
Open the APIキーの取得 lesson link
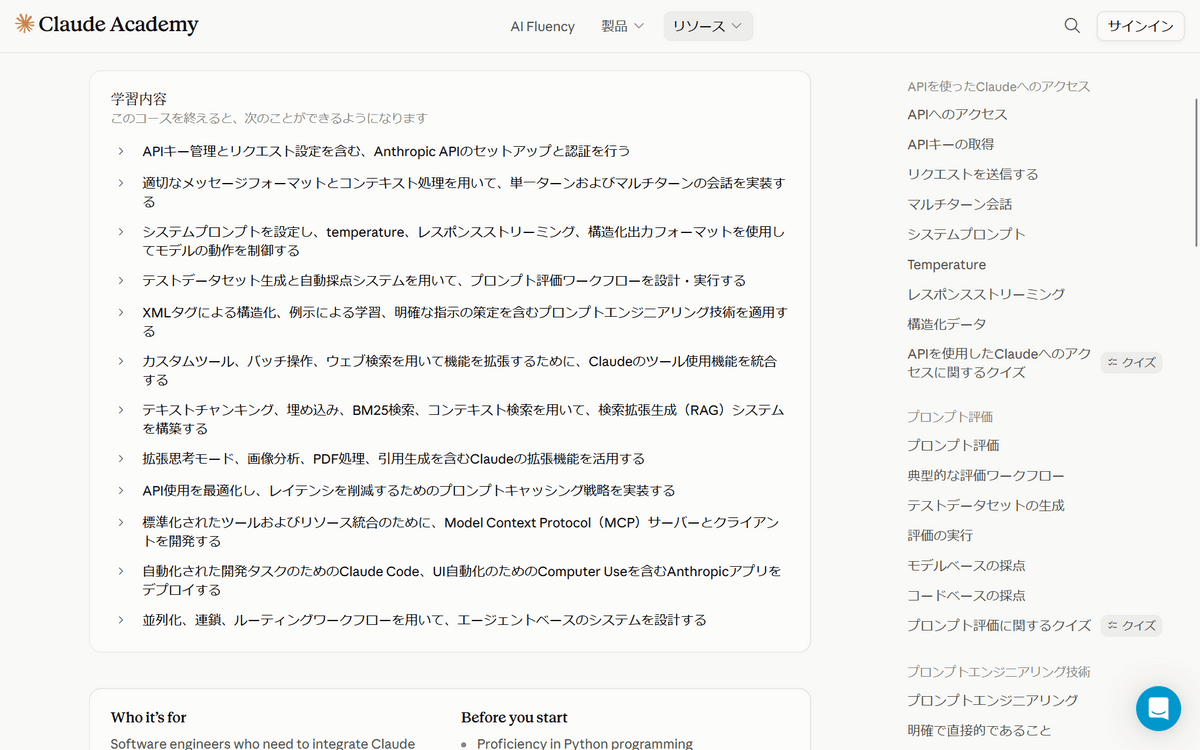click(950, 144)
